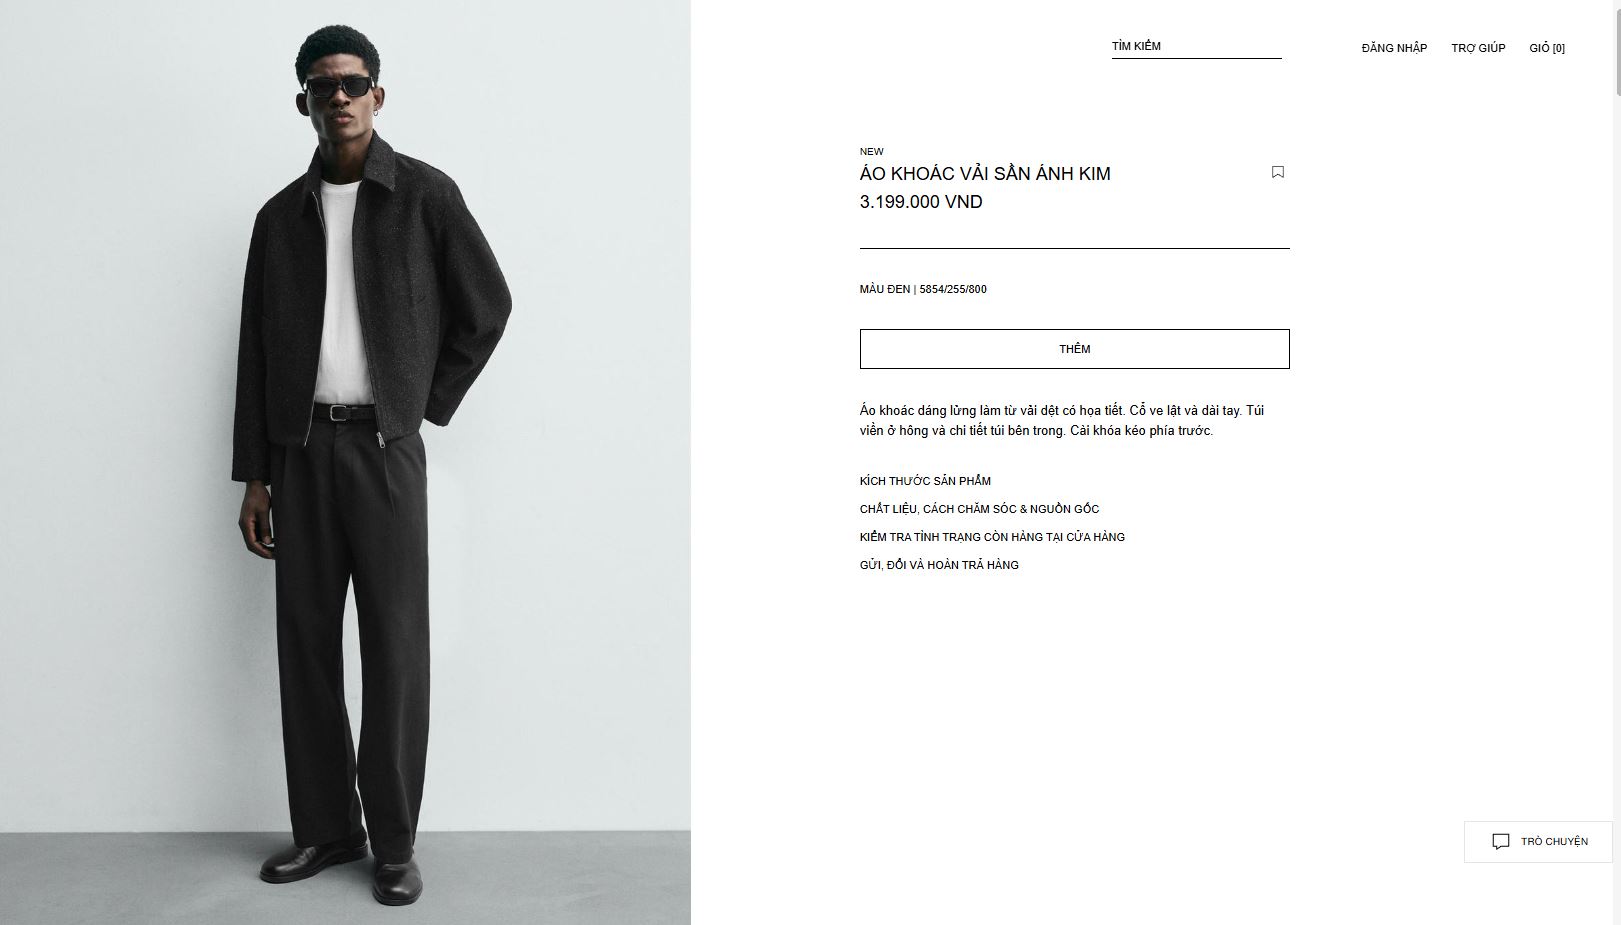Open GỬI, ĐỔI VÀ HOÀN TRẢ HÀNG info
Image resolution: width=1621 pixels, height=925 pixels.
(939, 565)
